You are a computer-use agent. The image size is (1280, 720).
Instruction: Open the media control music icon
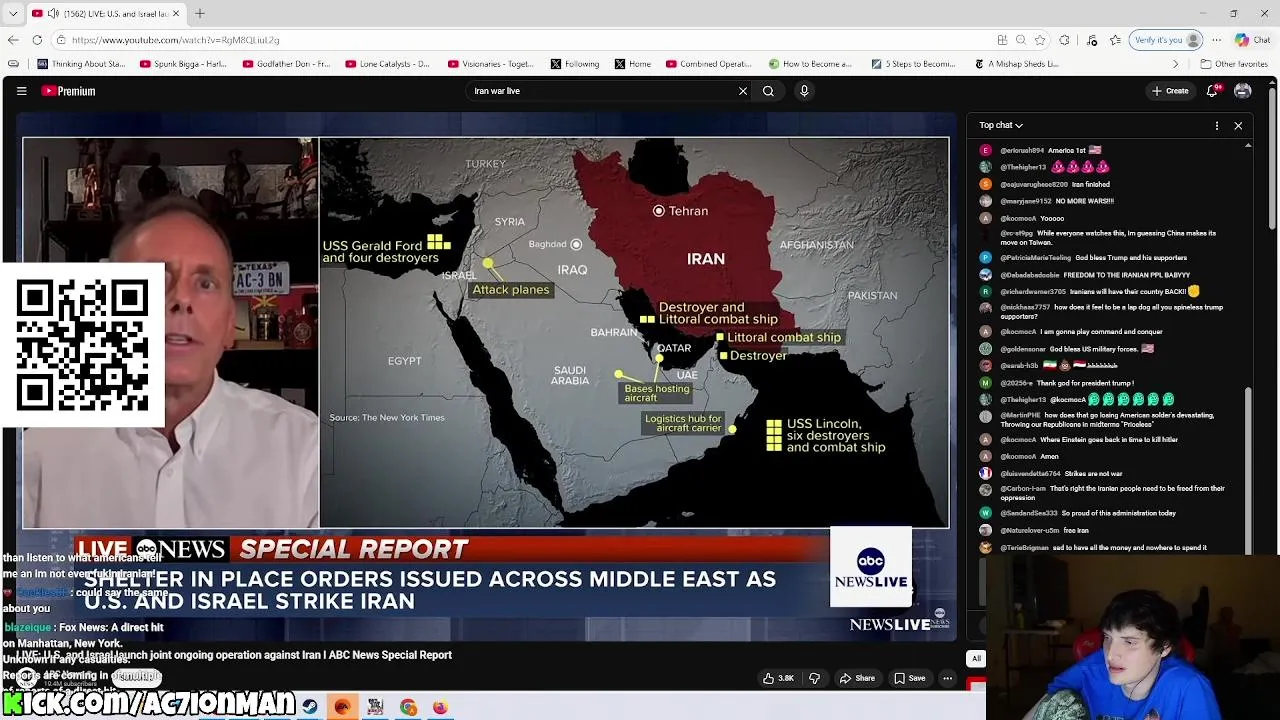point(1092,40)
